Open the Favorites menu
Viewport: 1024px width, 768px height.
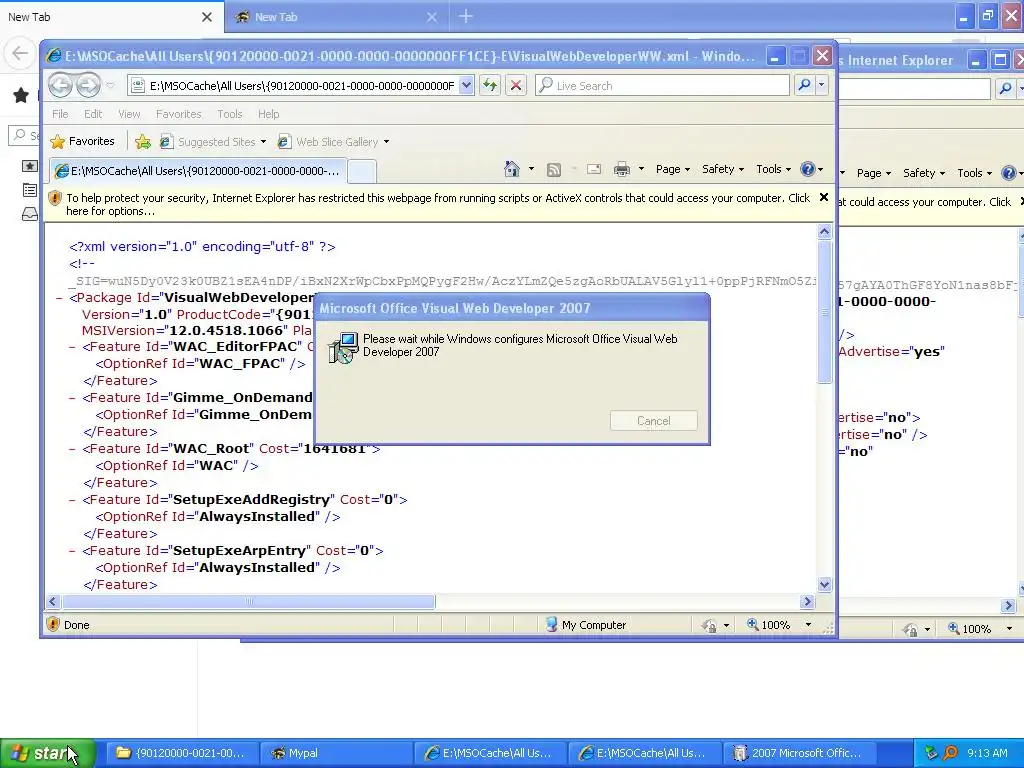[x=178, y=114]
